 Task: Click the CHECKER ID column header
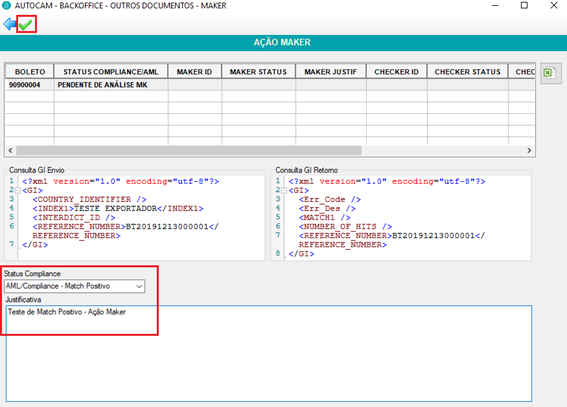[x=396, y=72]
